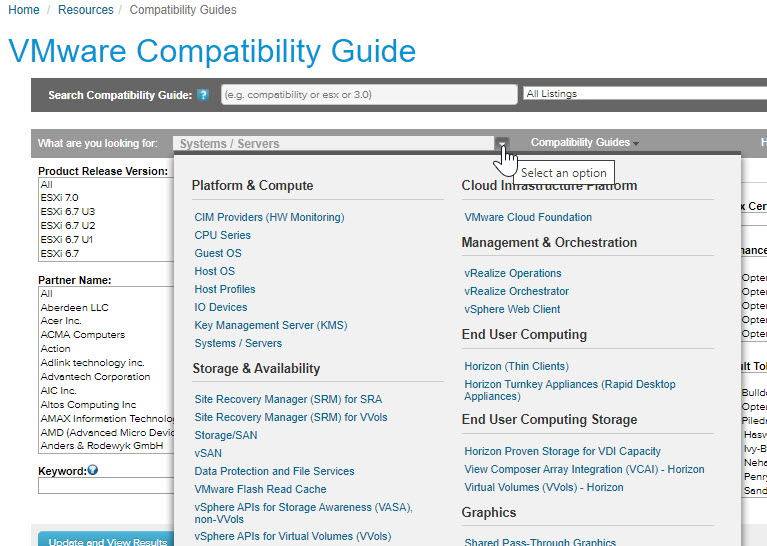767x546 pixels.
Task: Click the blue help icon beside Search Compatibility Guide
Action: (203, 95)
